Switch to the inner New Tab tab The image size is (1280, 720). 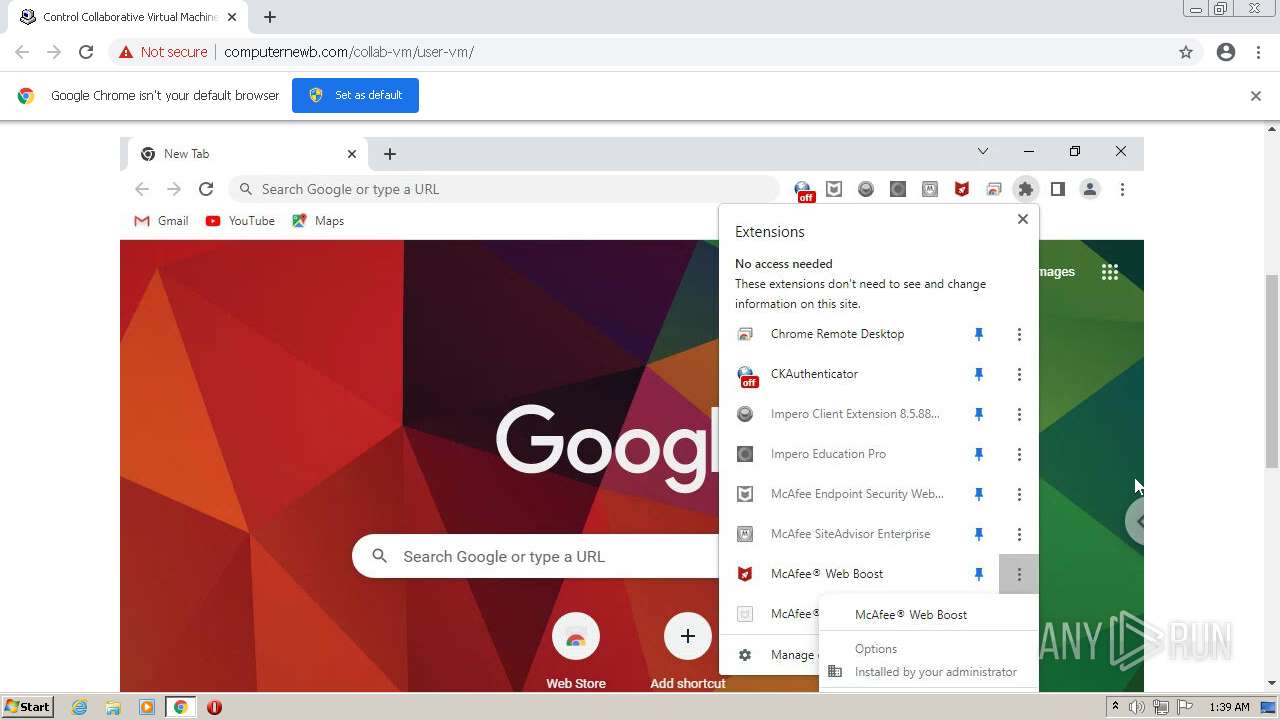click(x=248, y=154)
